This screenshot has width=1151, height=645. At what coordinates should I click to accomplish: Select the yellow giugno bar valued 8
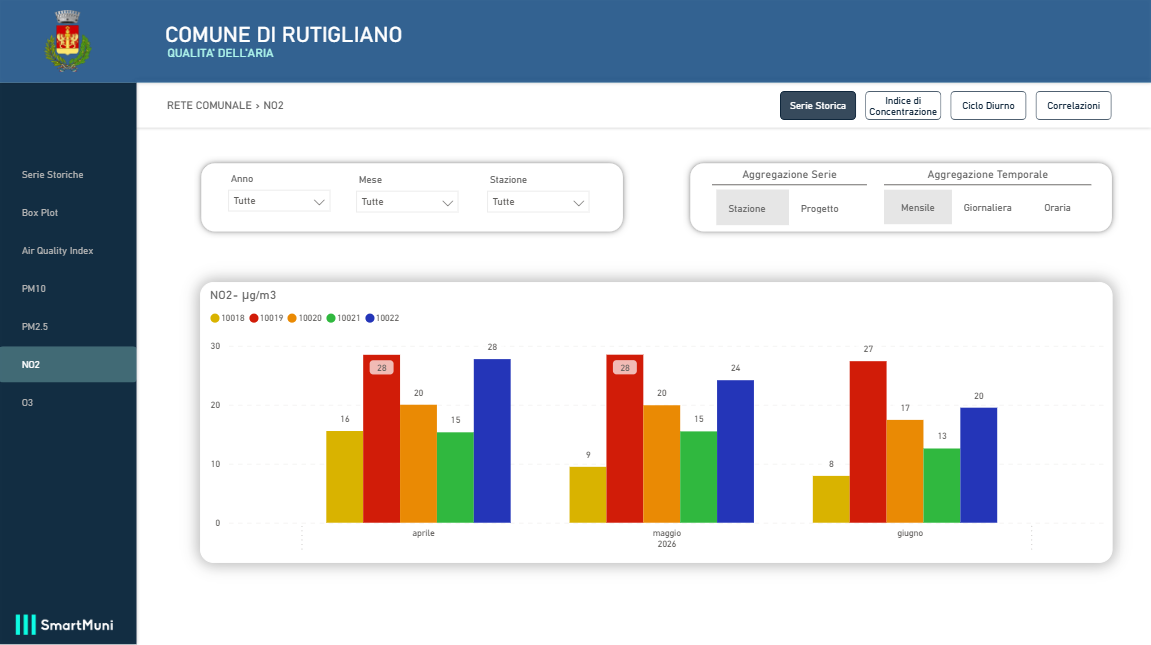pyautogui.click(x=831, y=500)
